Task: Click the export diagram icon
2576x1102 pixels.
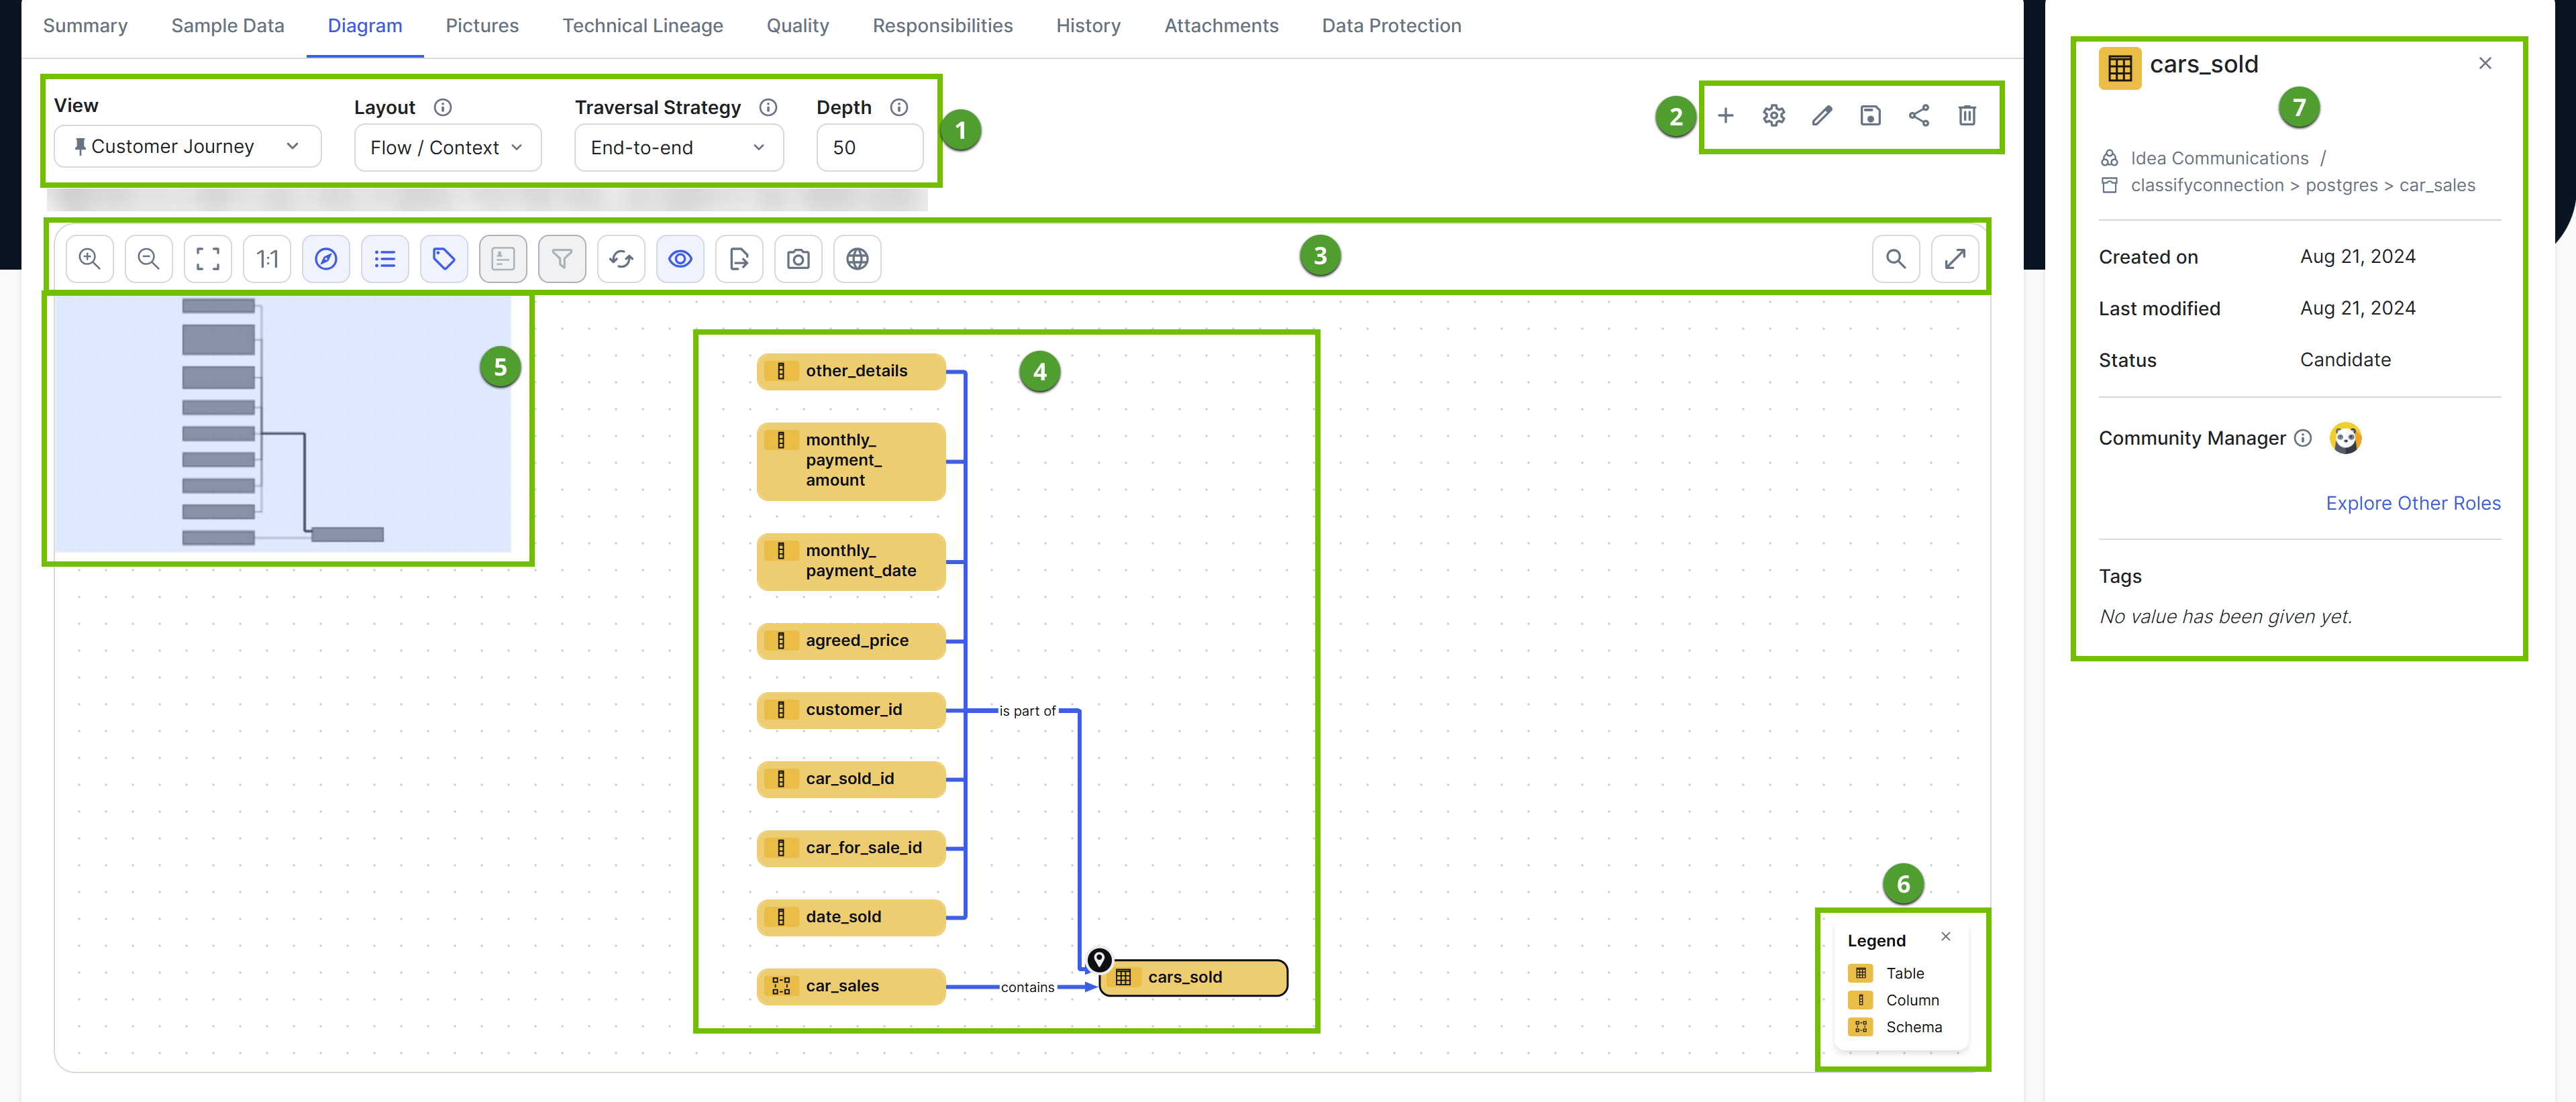Action: point(739,258)
